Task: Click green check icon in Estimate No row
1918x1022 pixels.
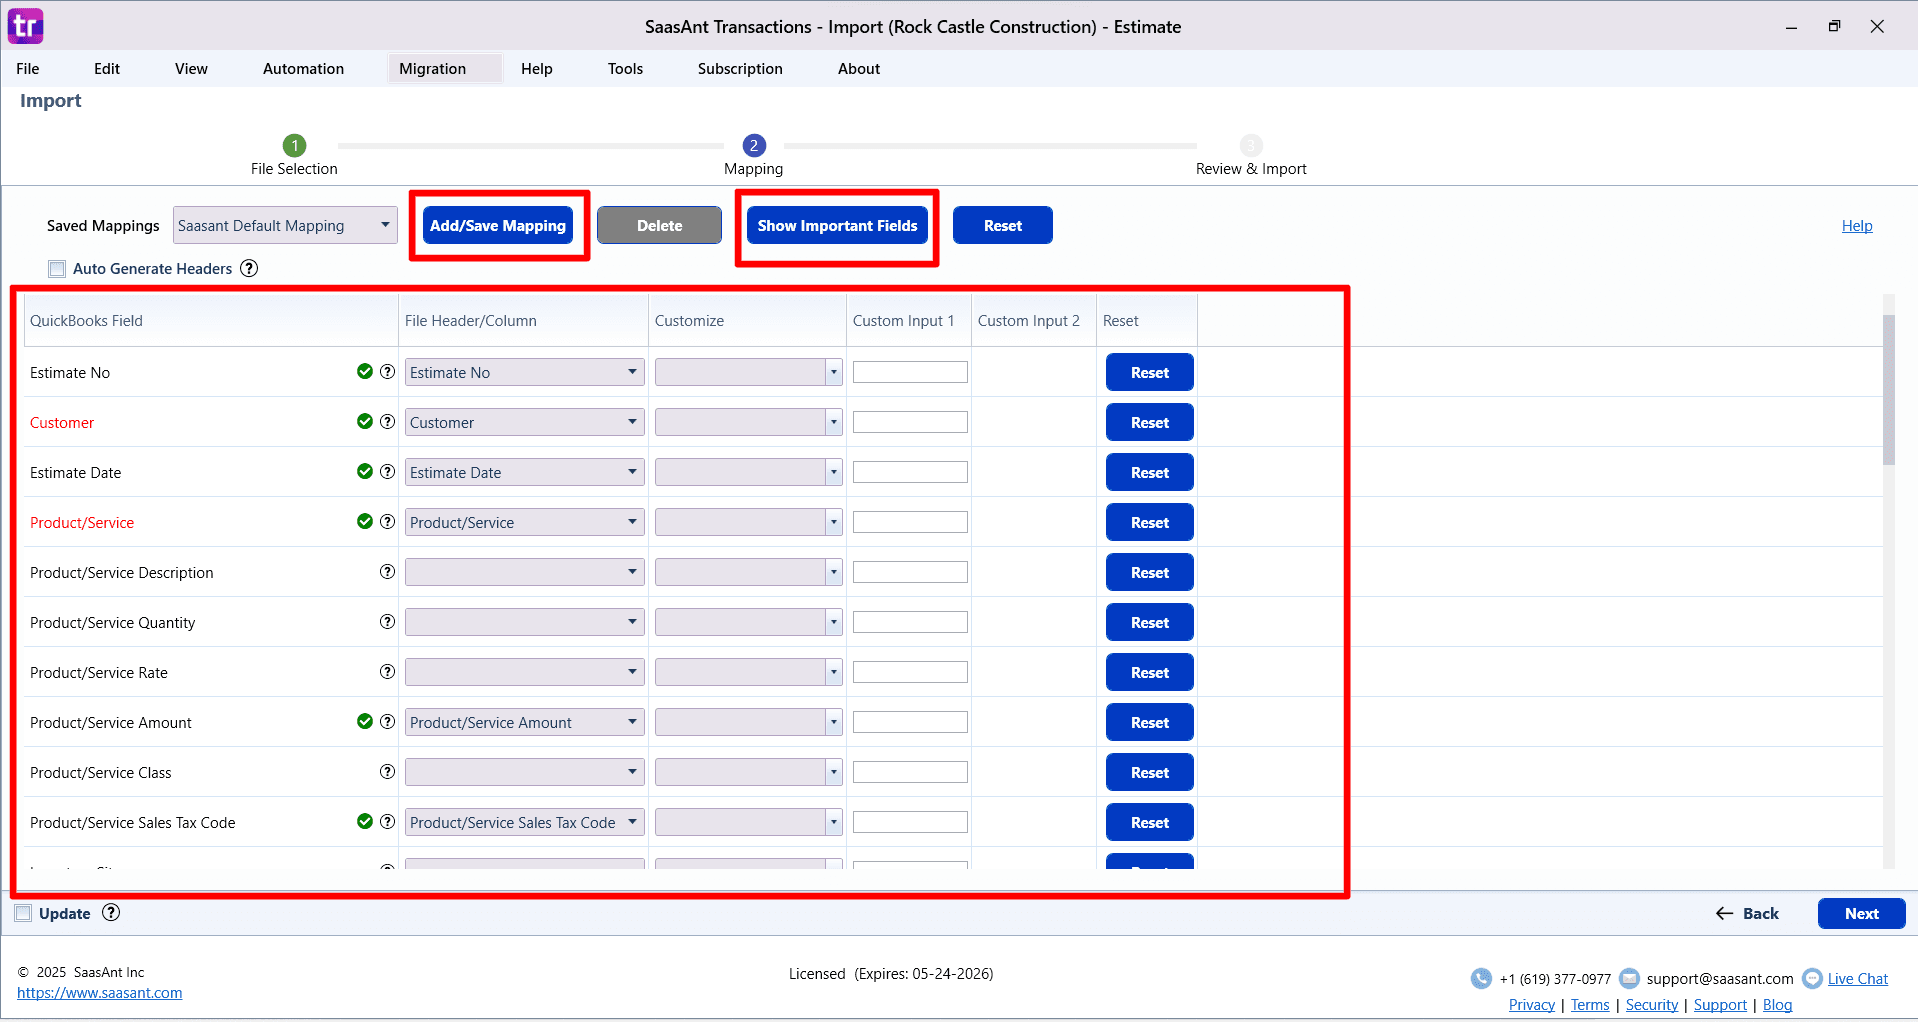Action: [x=365, y=372]
